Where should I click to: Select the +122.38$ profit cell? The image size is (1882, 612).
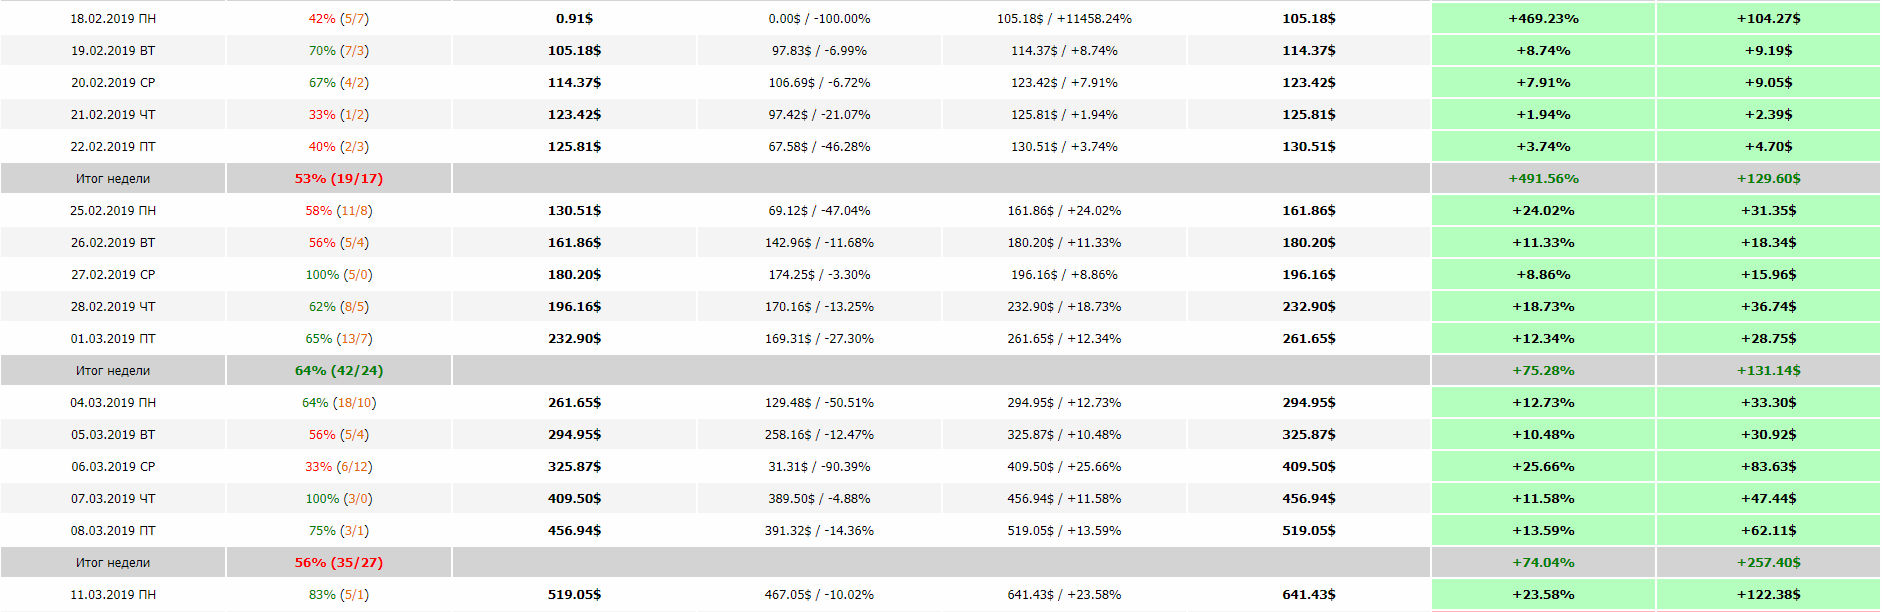click(1768, 595)
